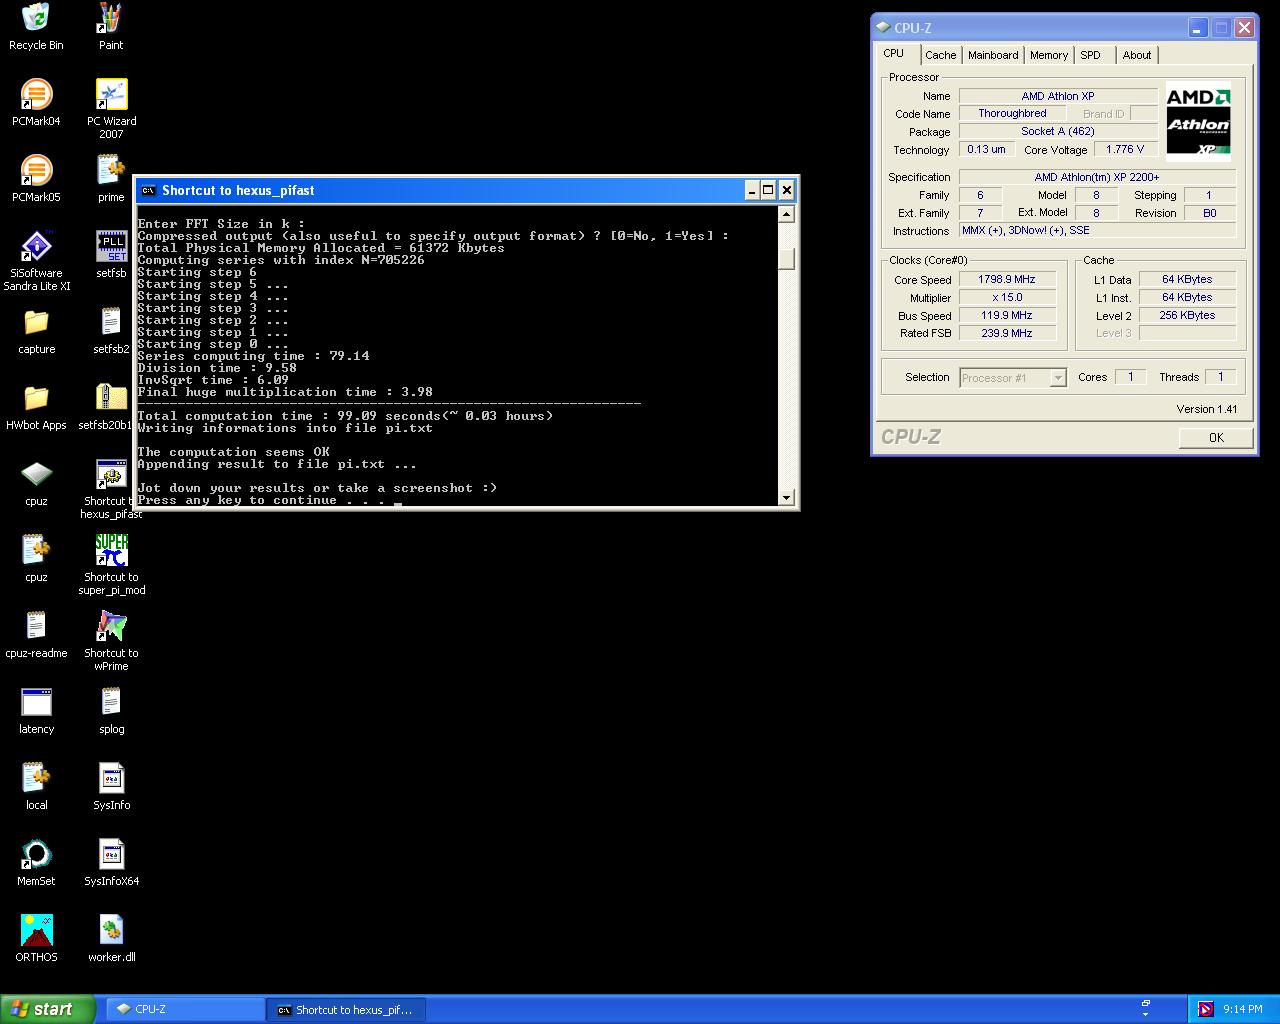Select the worker.dll file icon

(111, 931)
